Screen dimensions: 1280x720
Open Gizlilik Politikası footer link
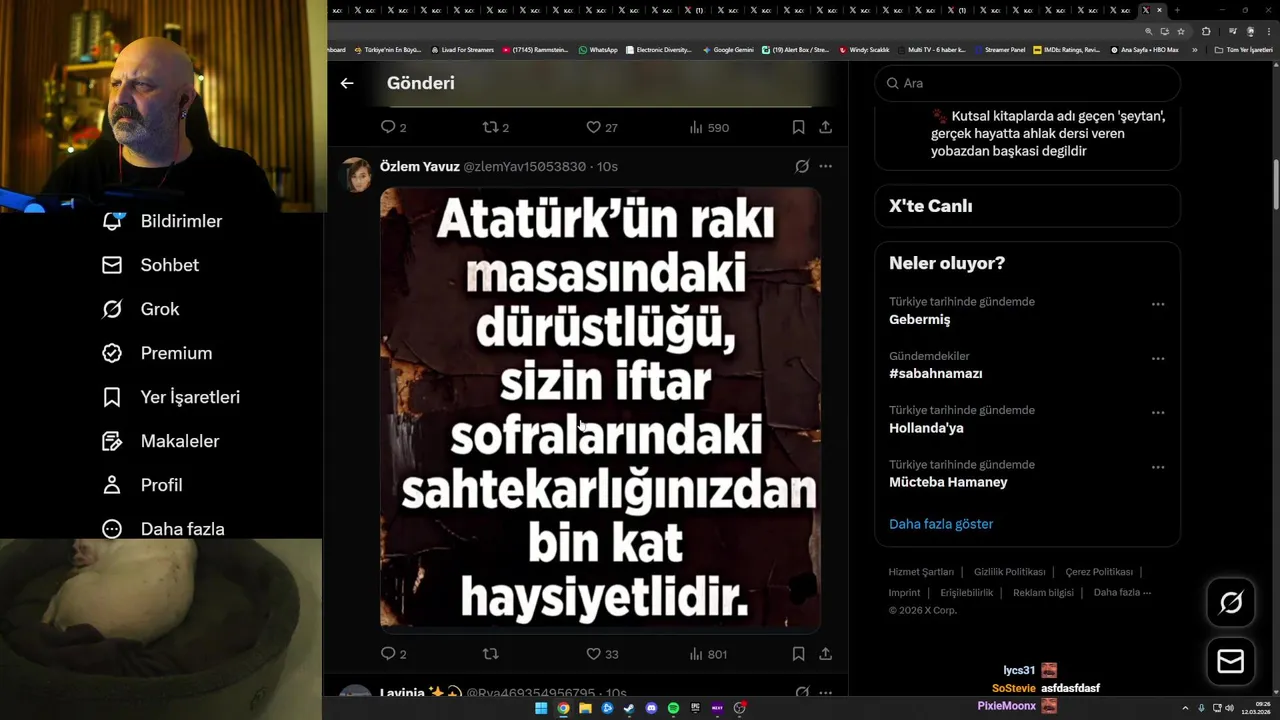(x=1009, y=572)
